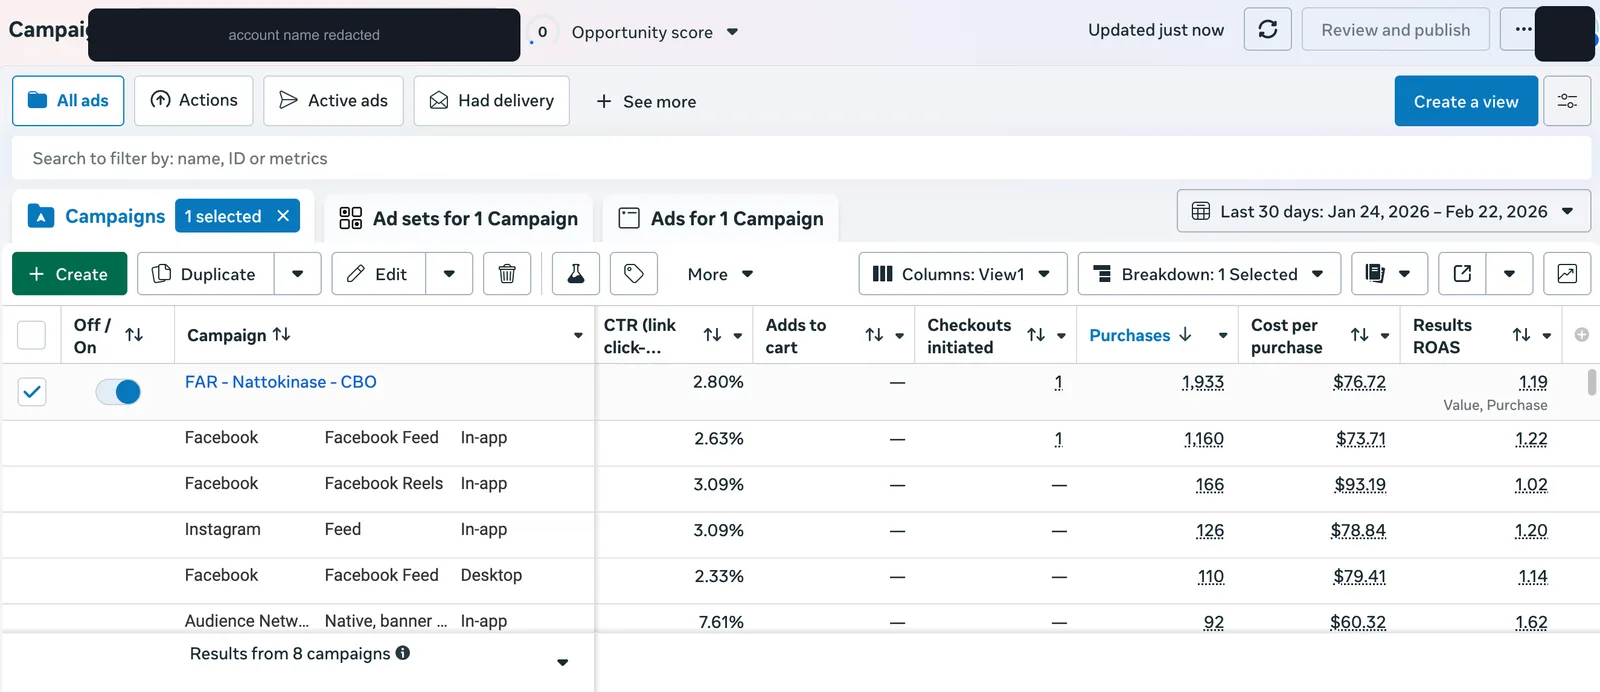
Task: Sort CTR link click column arrows
Action: click(x=712, y=335)
